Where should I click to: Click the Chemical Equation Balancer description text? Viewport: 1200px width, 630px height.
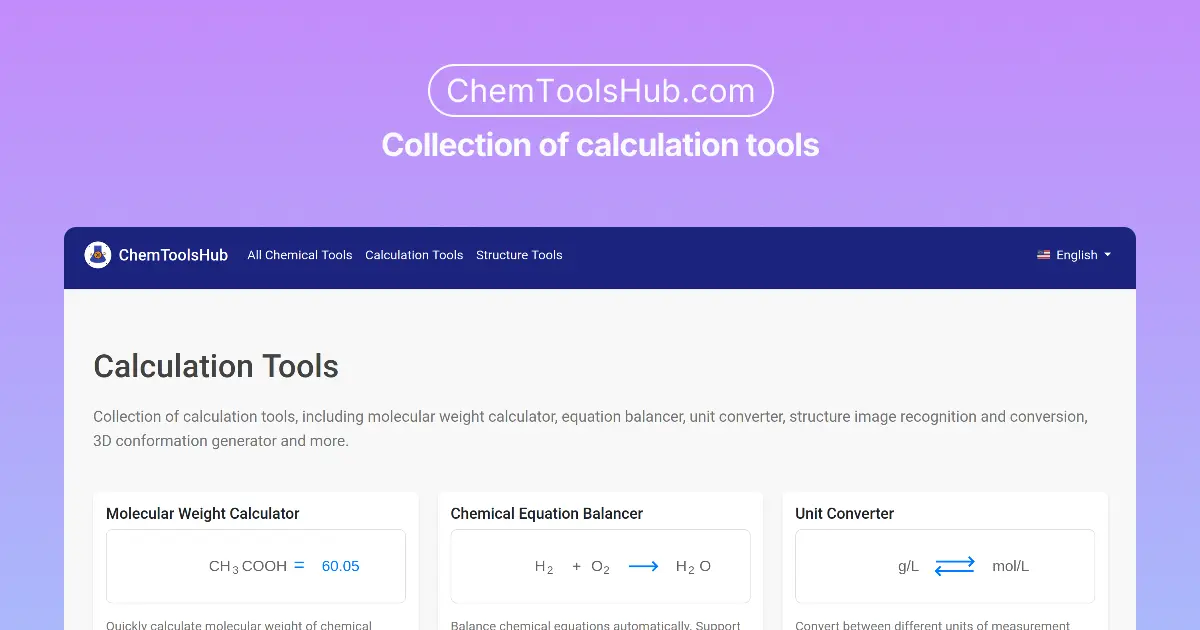(595, 624)
